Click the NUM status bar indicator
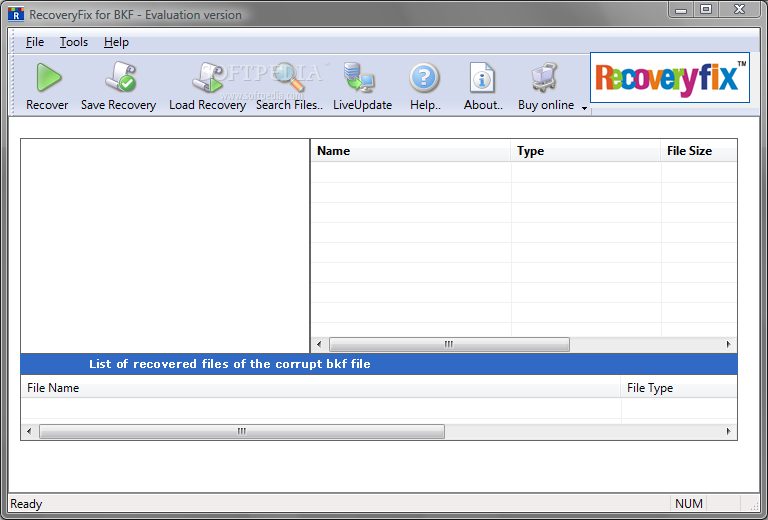768x520 pixels. tap(689, 504)
